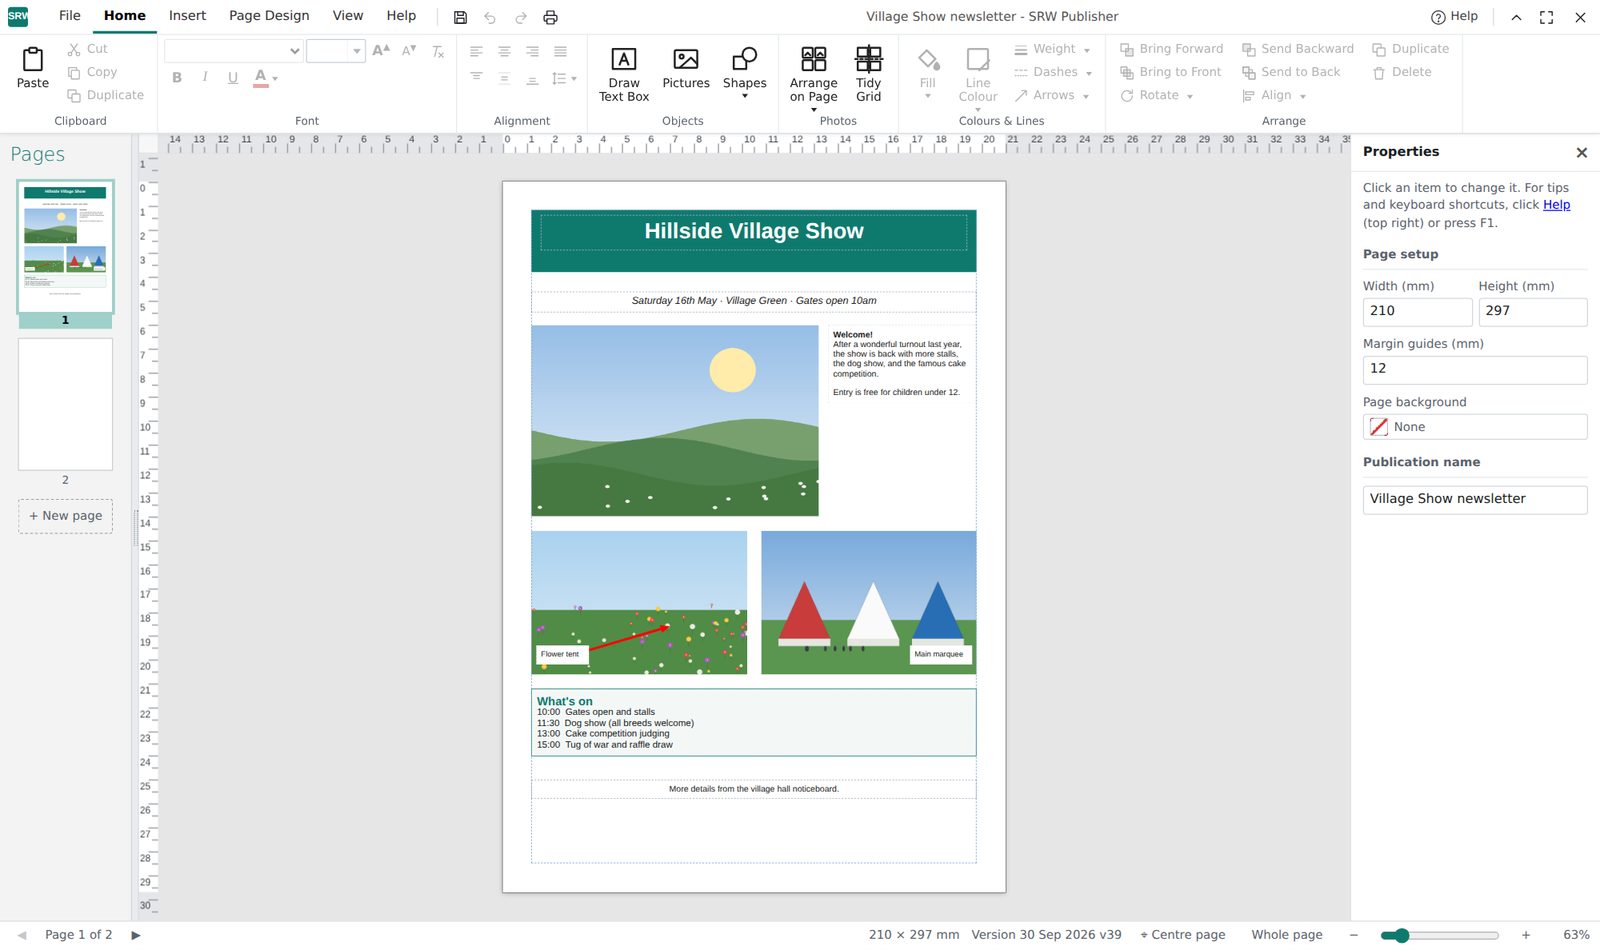1600x950 pixels.
Task: Open the Arrange on Page dropdown
Action: pyautogui.click(x=814, y=78)
